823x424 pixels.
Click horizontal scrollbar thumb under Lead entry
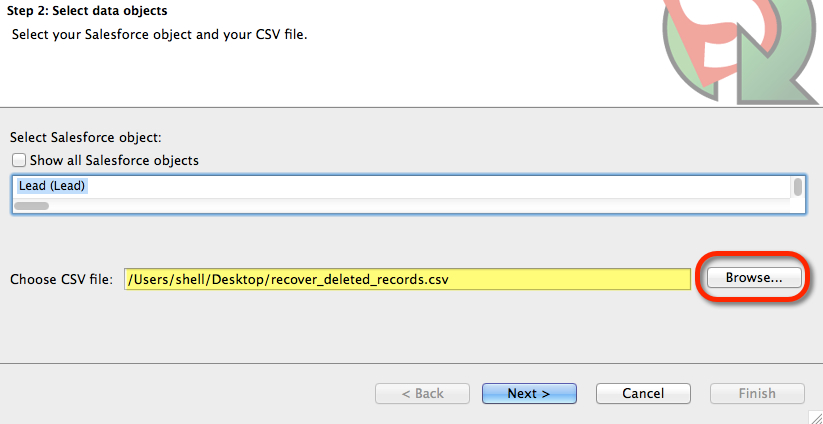click(x=31, y=206)
